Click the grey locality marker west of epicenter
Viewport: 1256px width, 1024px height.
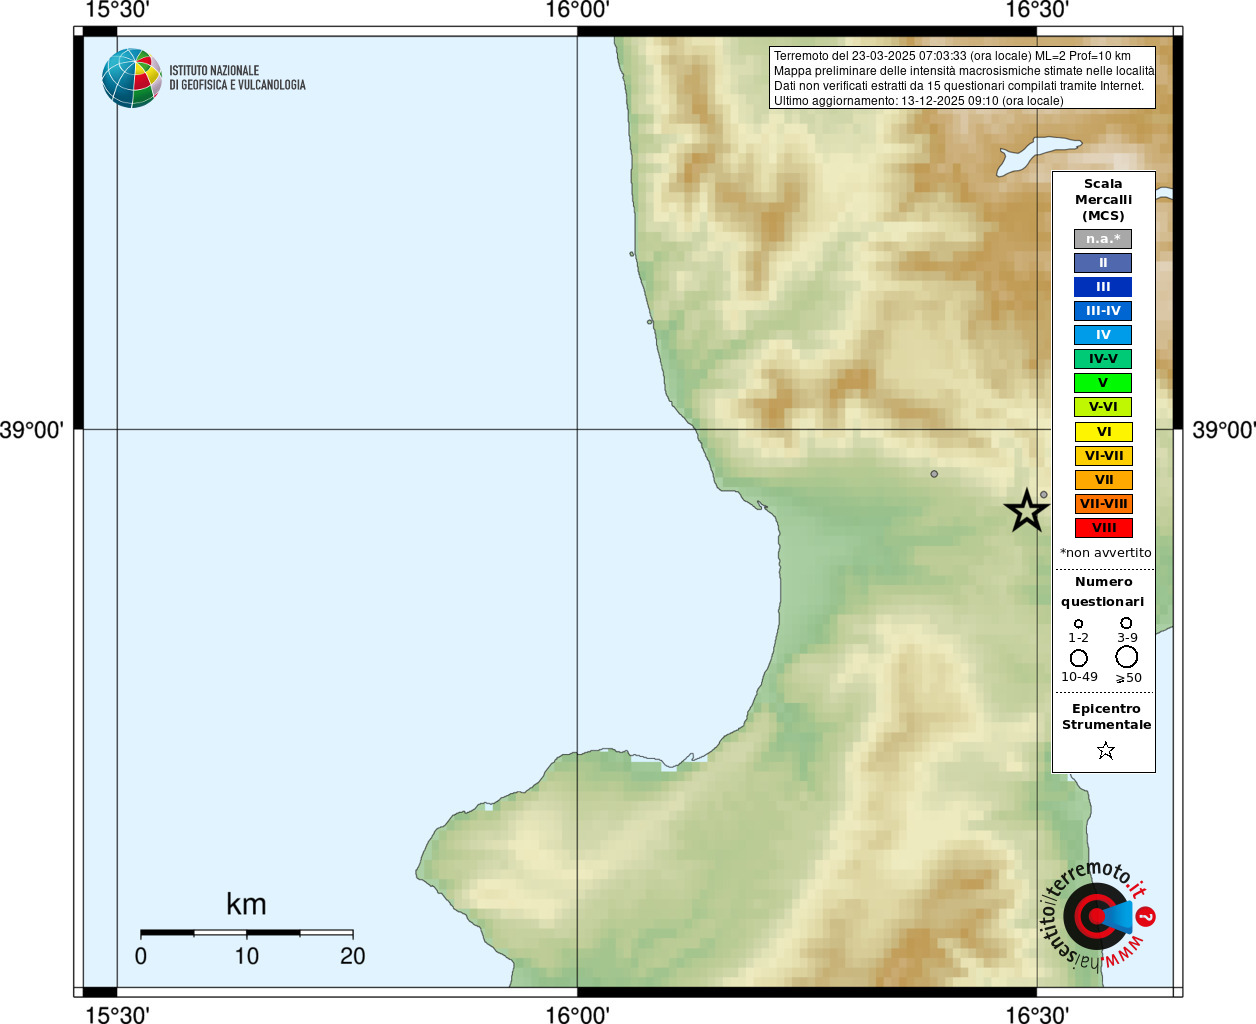[x=934, y=474]
